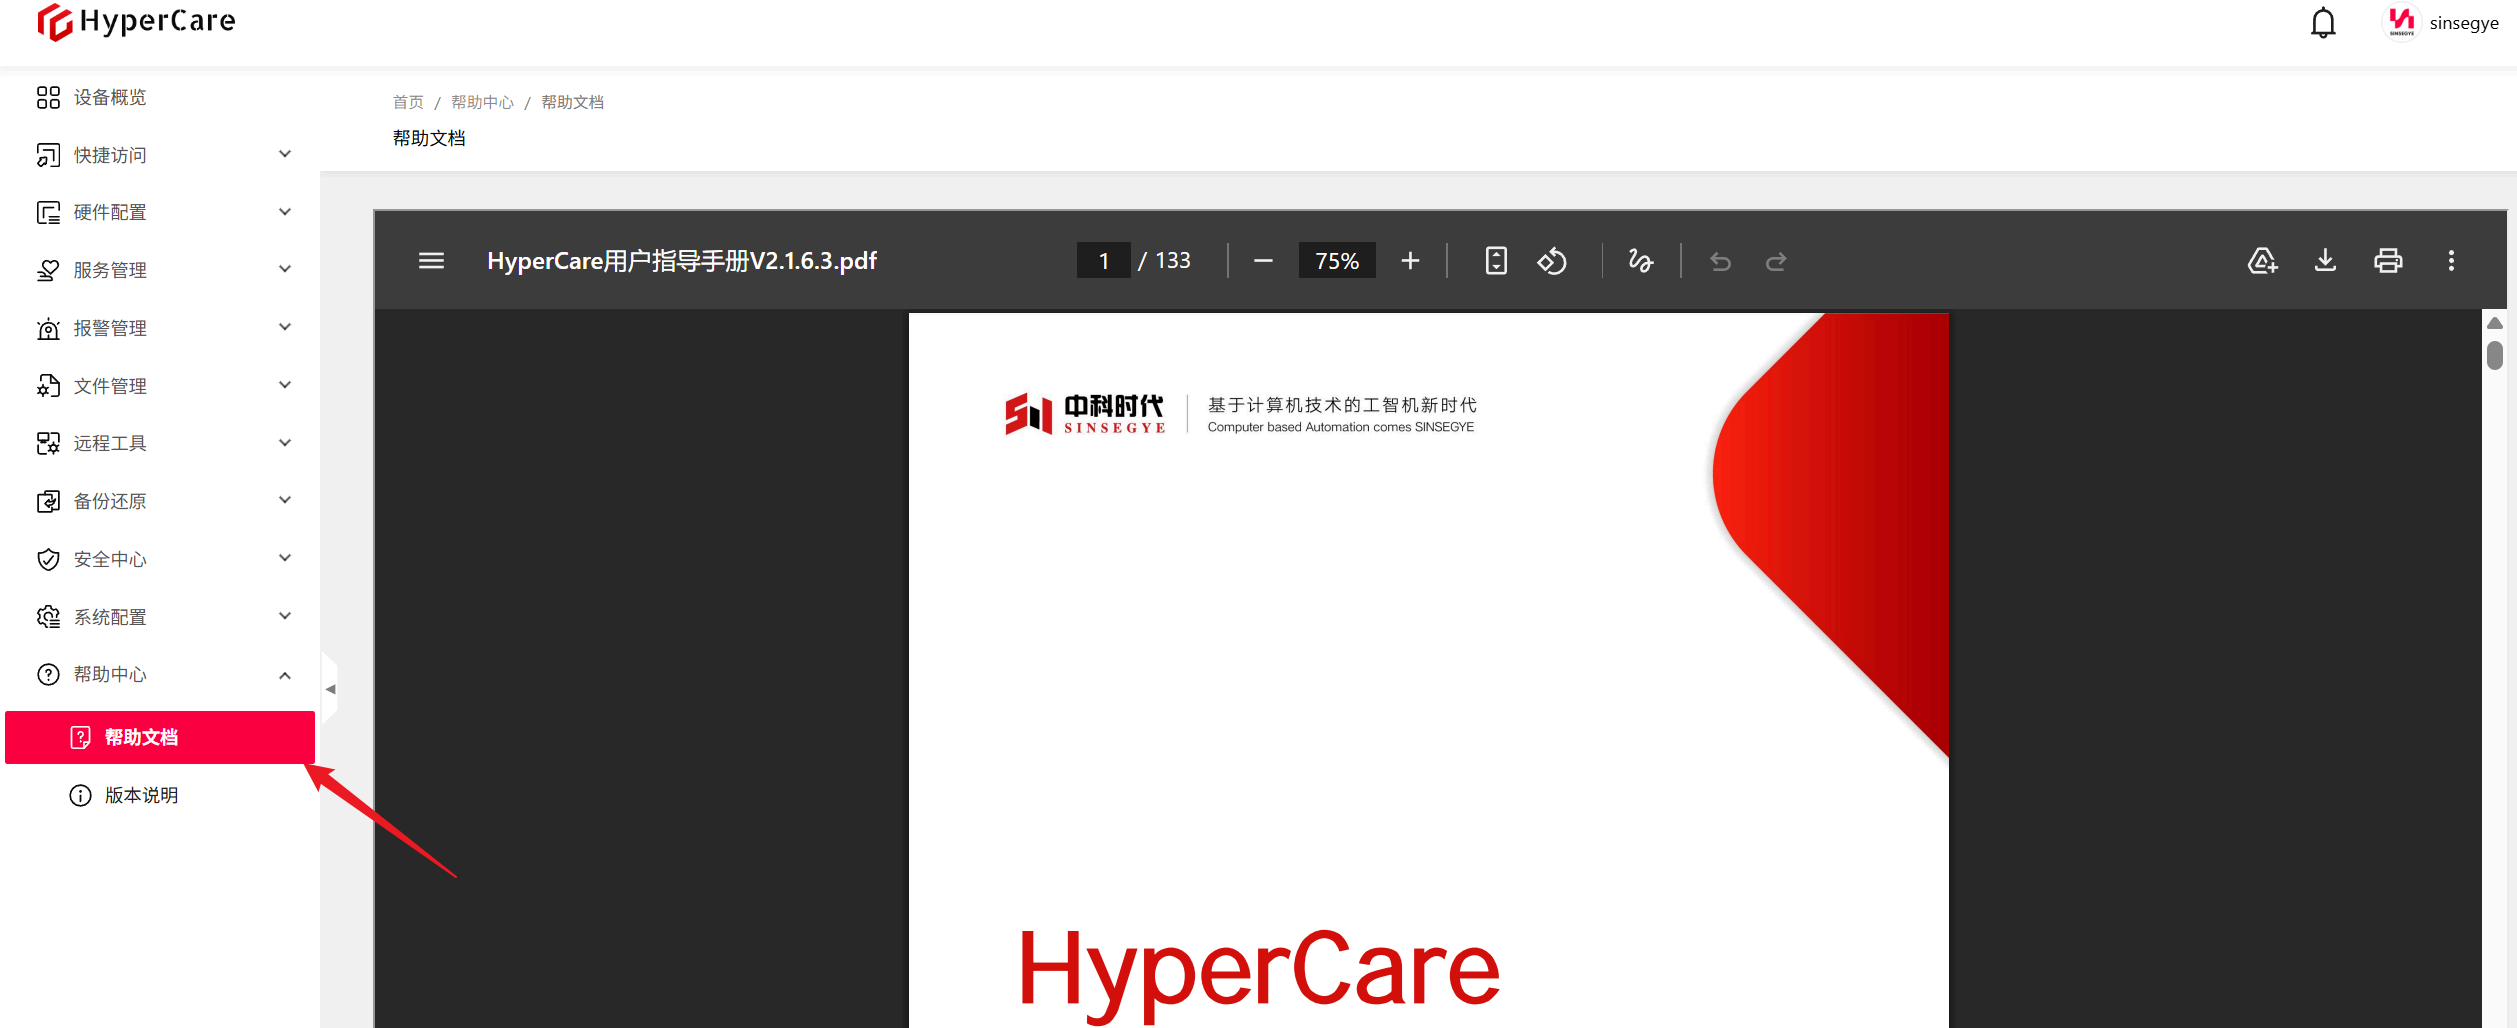Click the 设备概览 grid icon

[48, 97]
